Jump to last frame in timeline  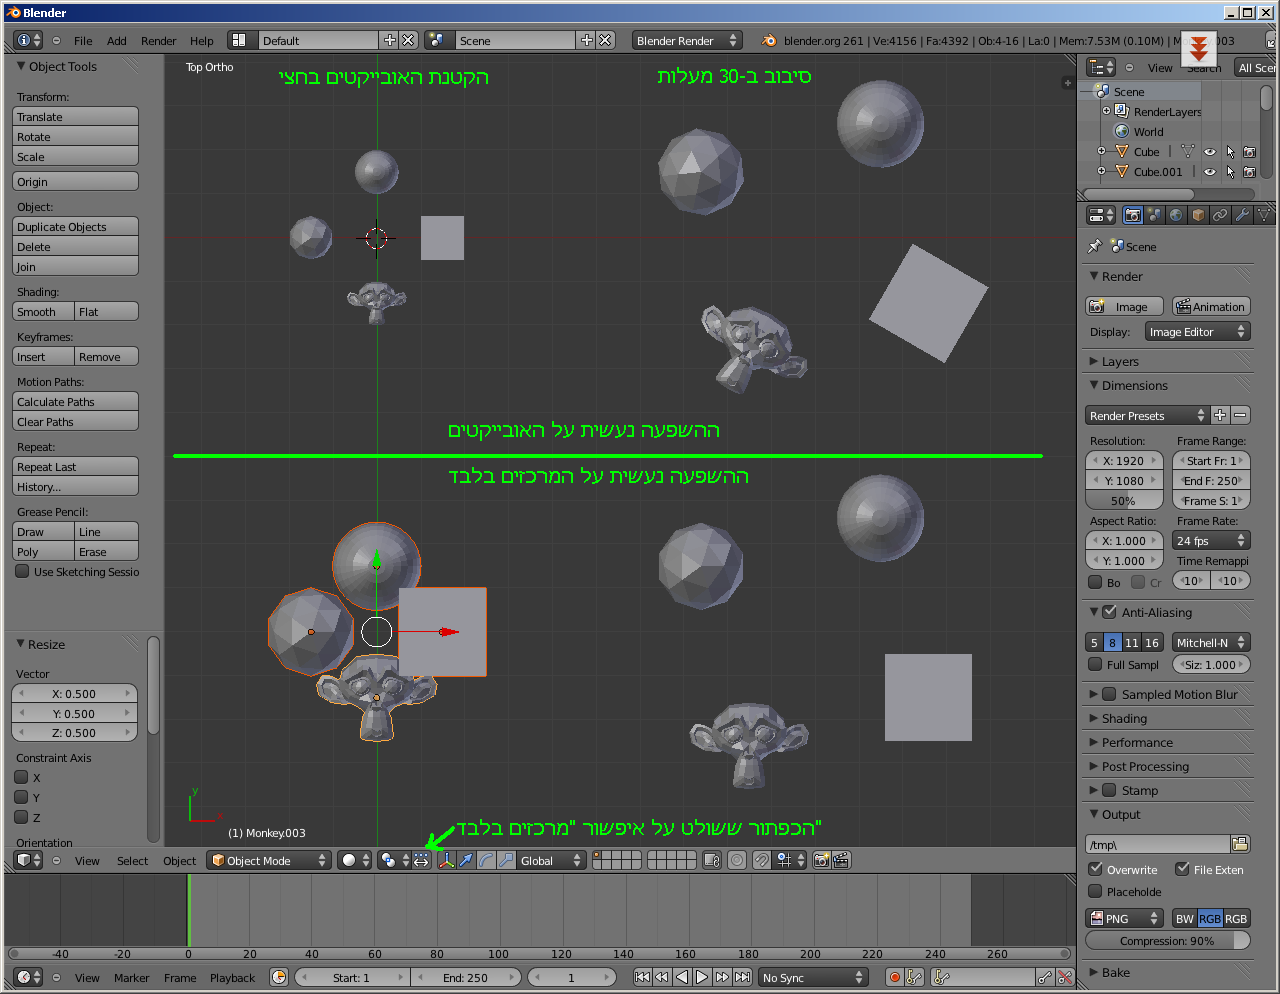click(x=742, y=977)
